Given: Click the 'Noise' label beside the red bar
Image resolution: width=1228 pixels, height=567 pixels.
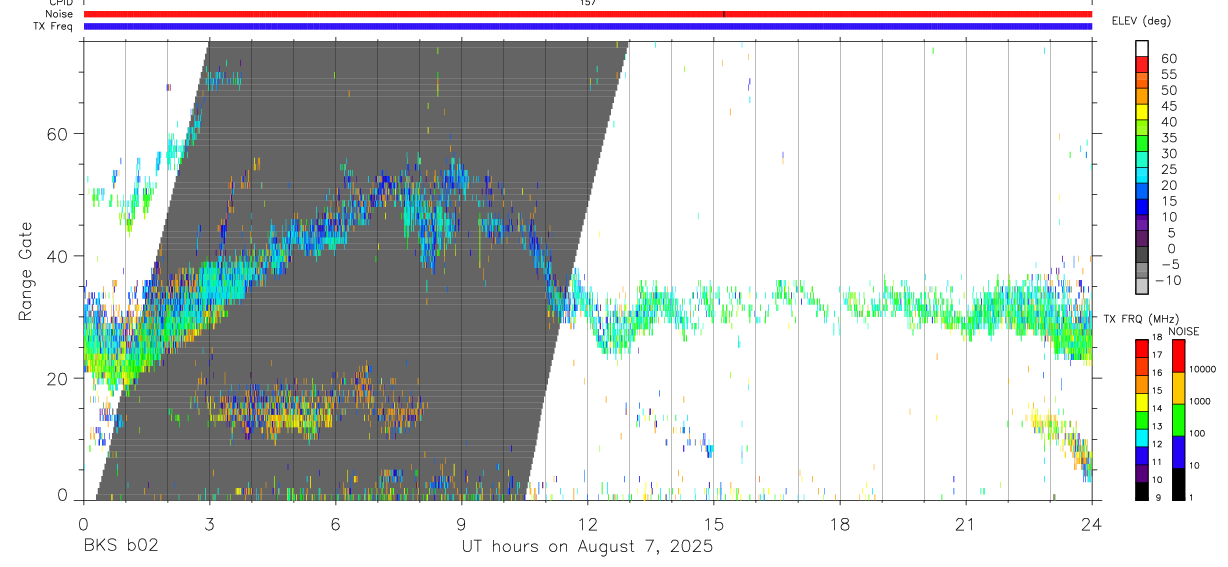Looking at the screenshot, I should tap(59, 14).
